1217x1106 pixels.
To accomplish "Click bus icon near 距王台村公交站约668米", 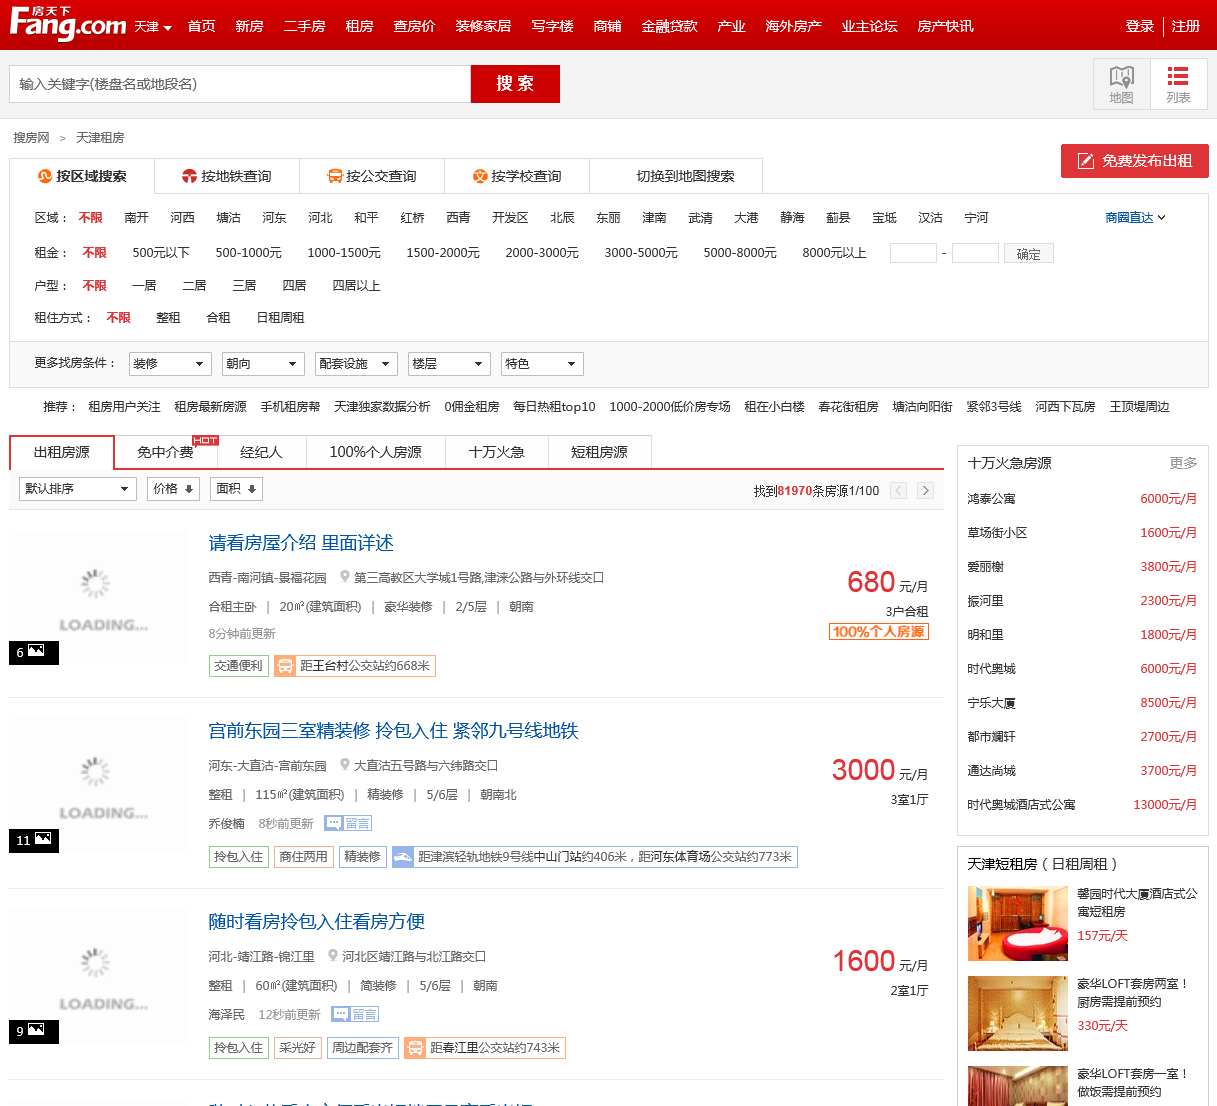I will 285,666.
